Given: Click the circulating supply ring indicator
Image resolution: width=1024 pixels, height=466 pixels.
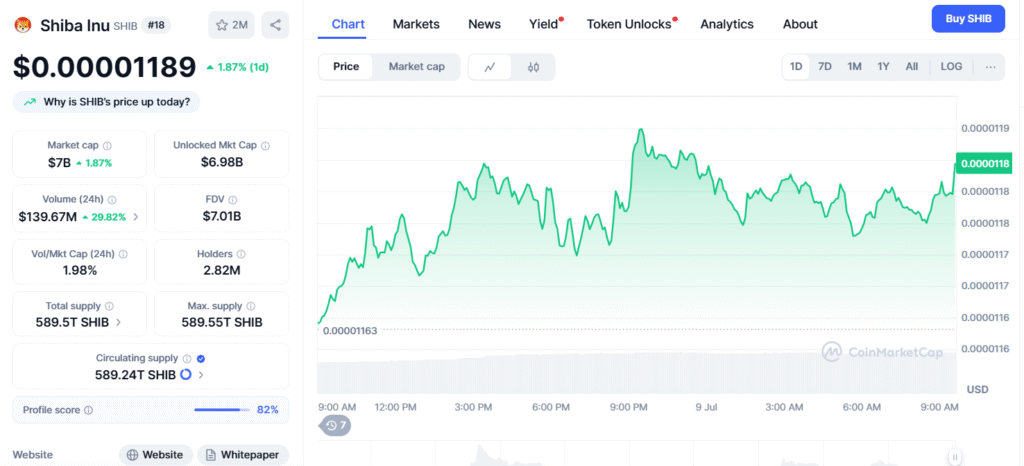Looking at the screenshot, I should (x=185, y=375).
